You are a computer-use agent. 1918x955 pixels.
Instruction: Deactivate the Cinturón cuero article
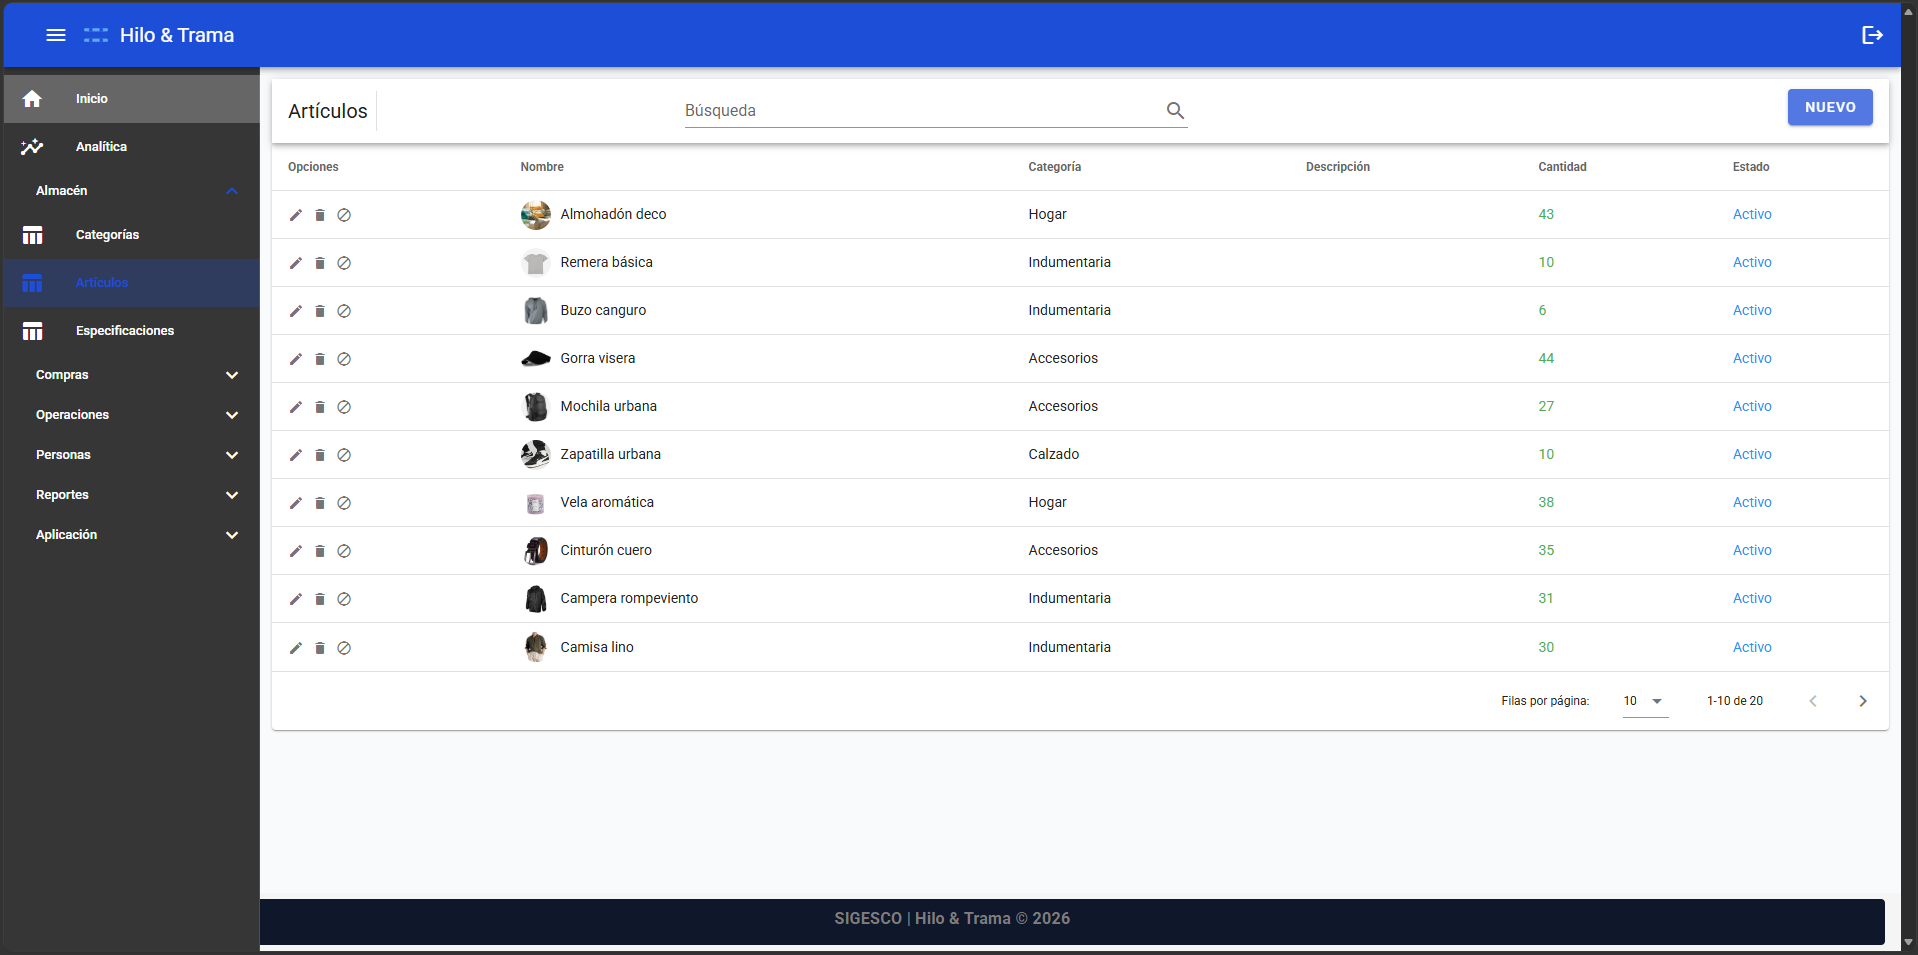[x=344, y=551]
